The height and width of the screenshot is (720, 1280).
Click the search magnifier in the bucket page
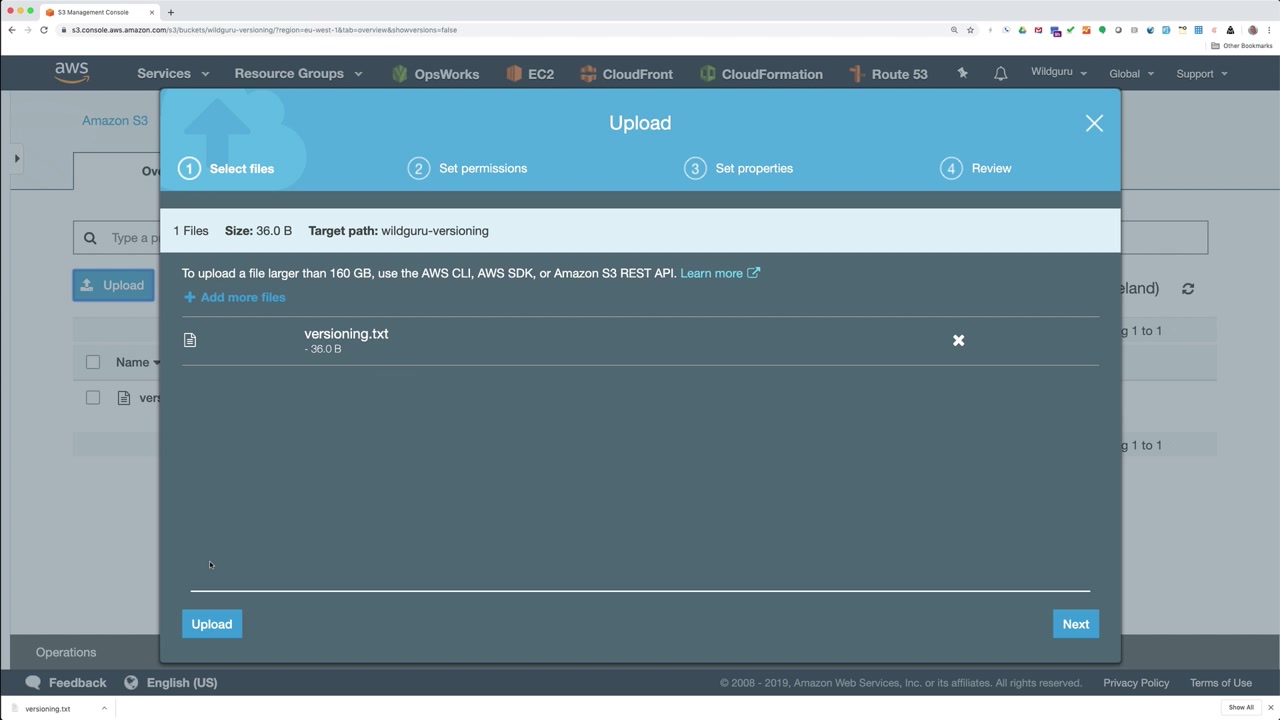click(x=90, y=238)
